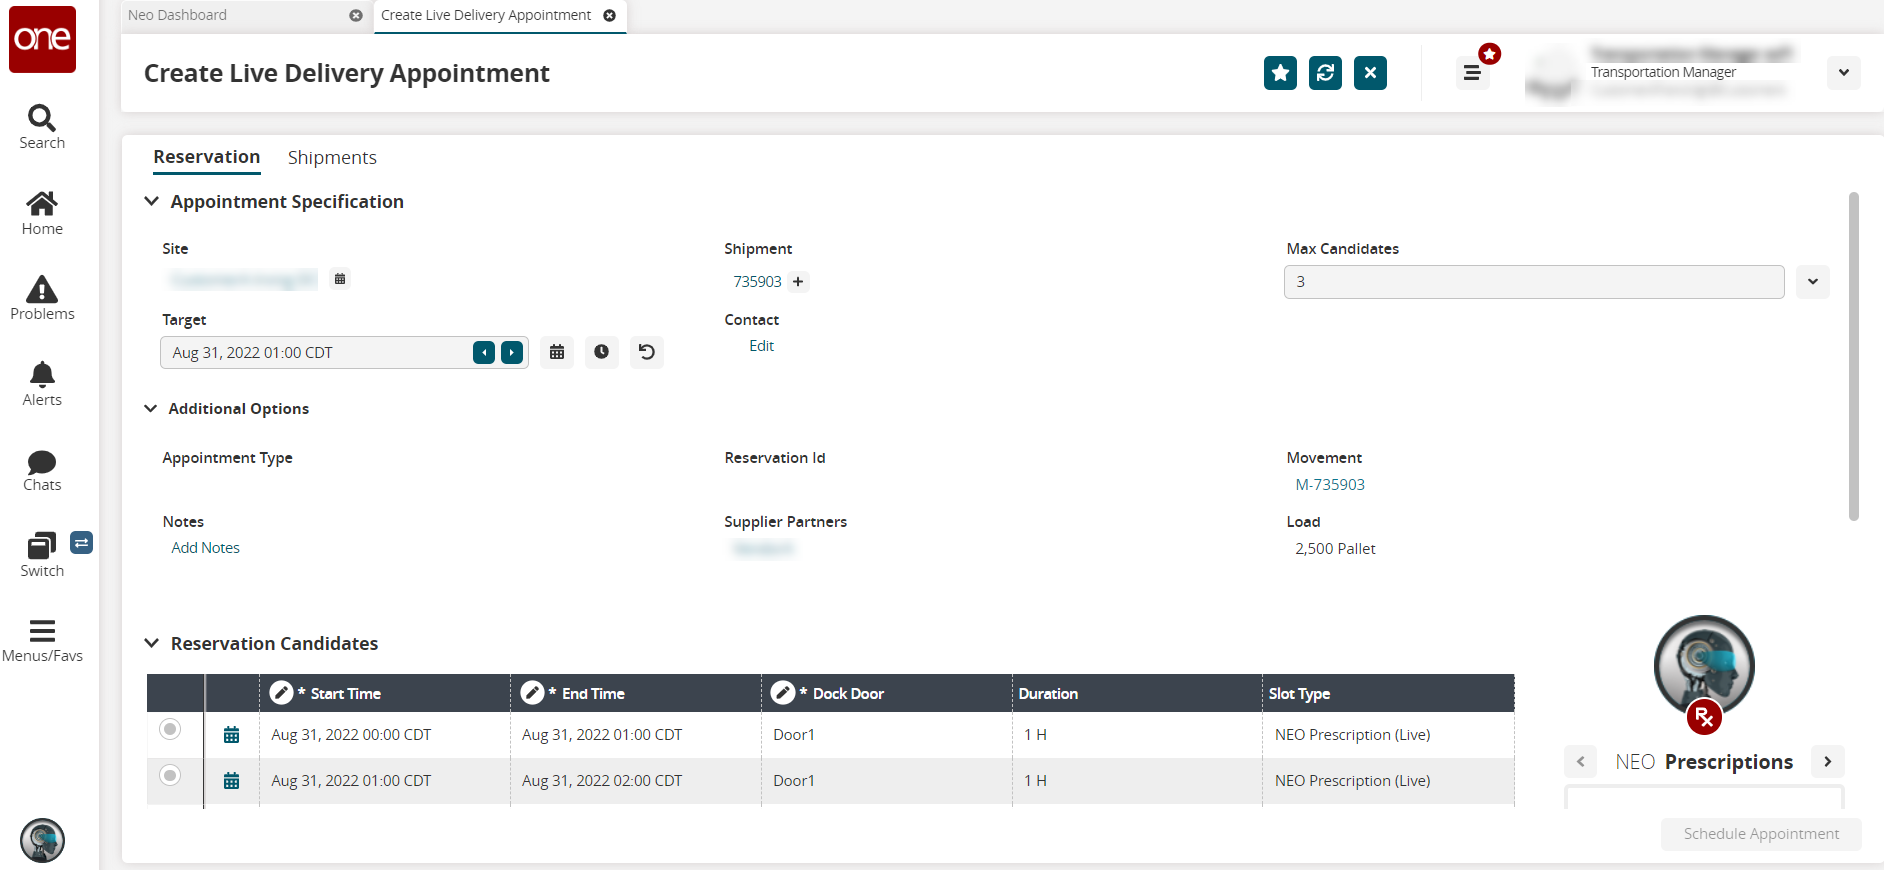Image resolution: width=1884 pixels, height=870 pixels.
Task: Click the Transportation Manager role label
Action: point(1663,72)
